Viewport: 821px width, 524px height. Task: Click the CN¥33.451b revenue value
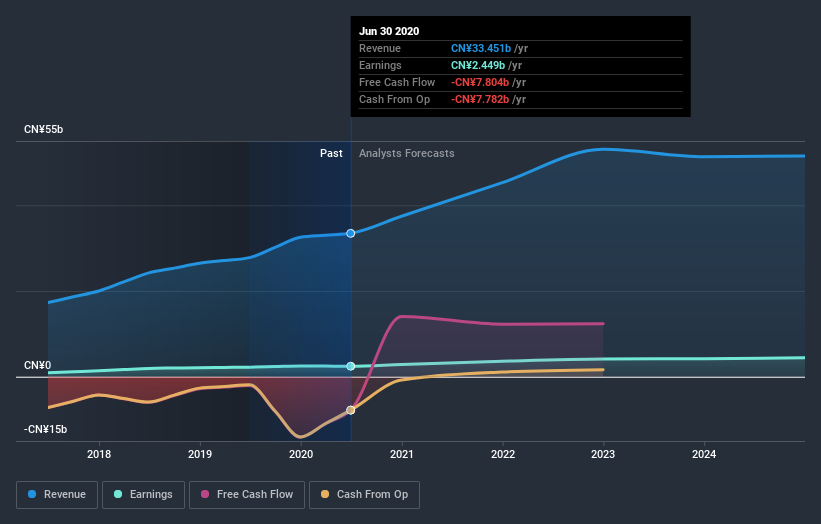(481, 48)
